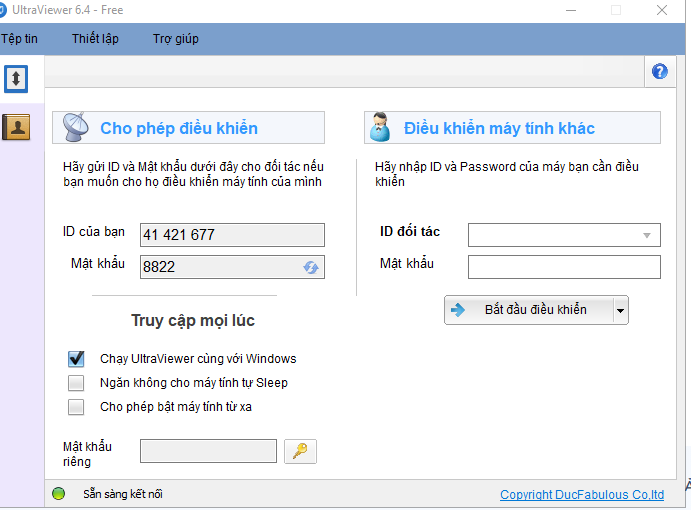Open the Copyright DucFabulous Co.ltd link
691x510 pixels.
click(x=582, y=495)
